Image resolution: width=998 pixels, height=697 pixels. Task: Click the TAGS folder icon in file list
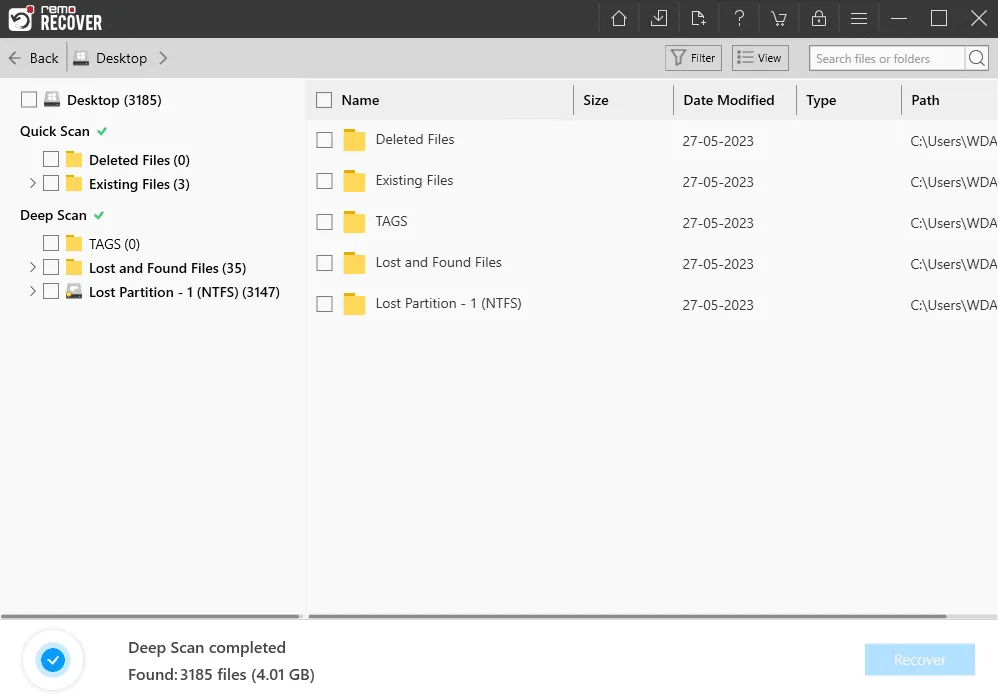354,222
